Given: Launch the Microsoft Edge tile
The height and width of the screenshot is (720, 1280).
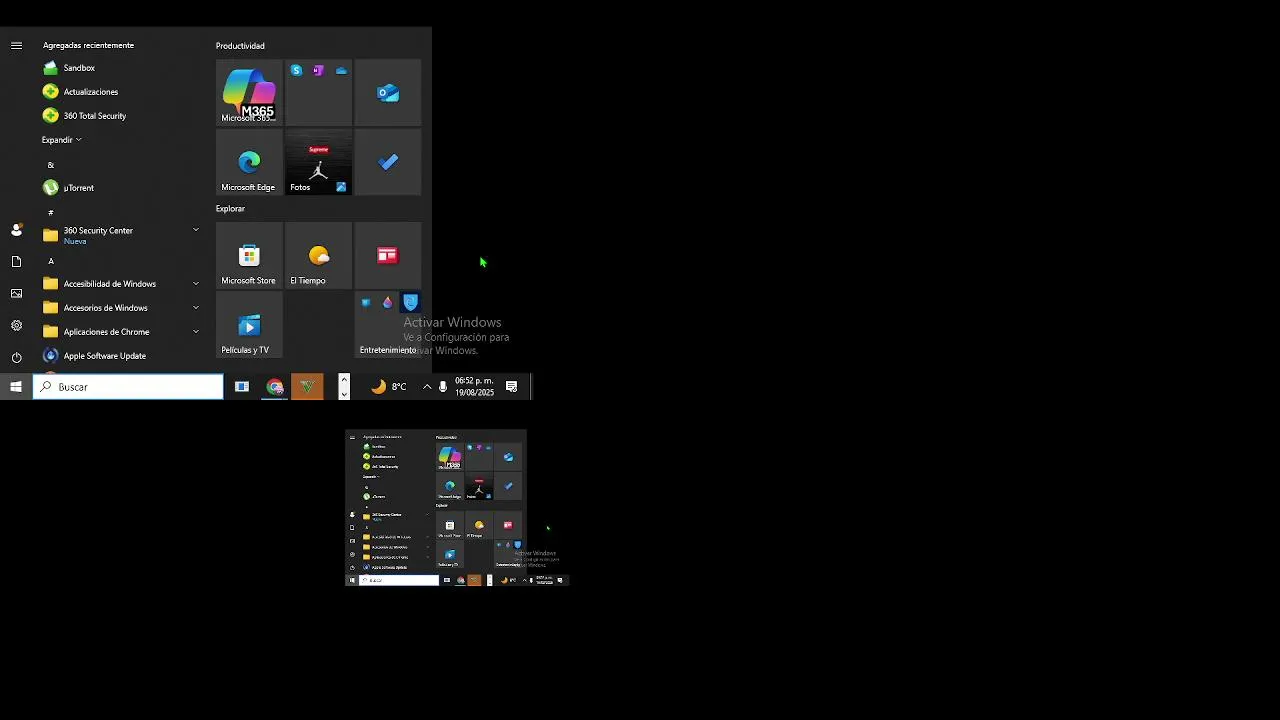Looking at the screenshot, I should point(249,162).
